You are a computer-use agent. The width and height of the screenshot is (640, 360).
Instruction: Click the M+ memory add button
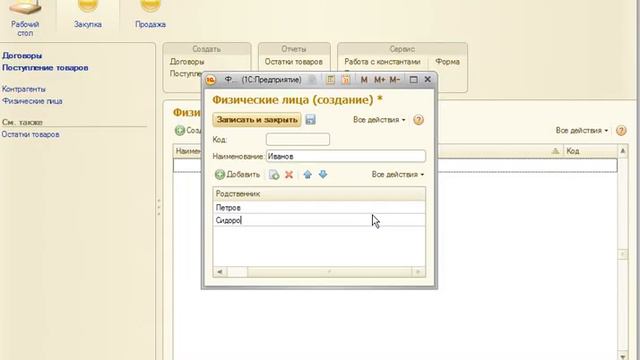tap(379, 80)
